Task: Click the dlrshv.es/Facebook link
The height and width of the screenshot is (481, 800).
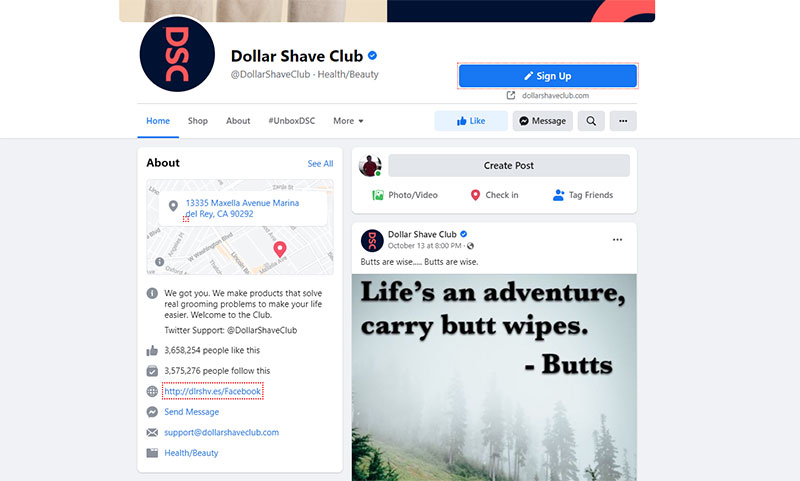Action: pos(213,391)
